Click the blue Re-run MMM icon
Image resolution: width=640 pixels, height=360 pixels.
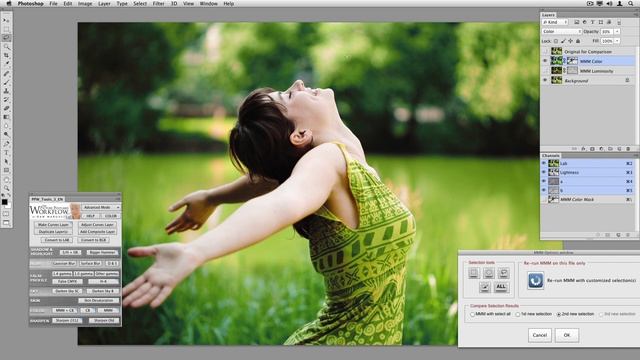pyautogui.click(x=535, y=281)
